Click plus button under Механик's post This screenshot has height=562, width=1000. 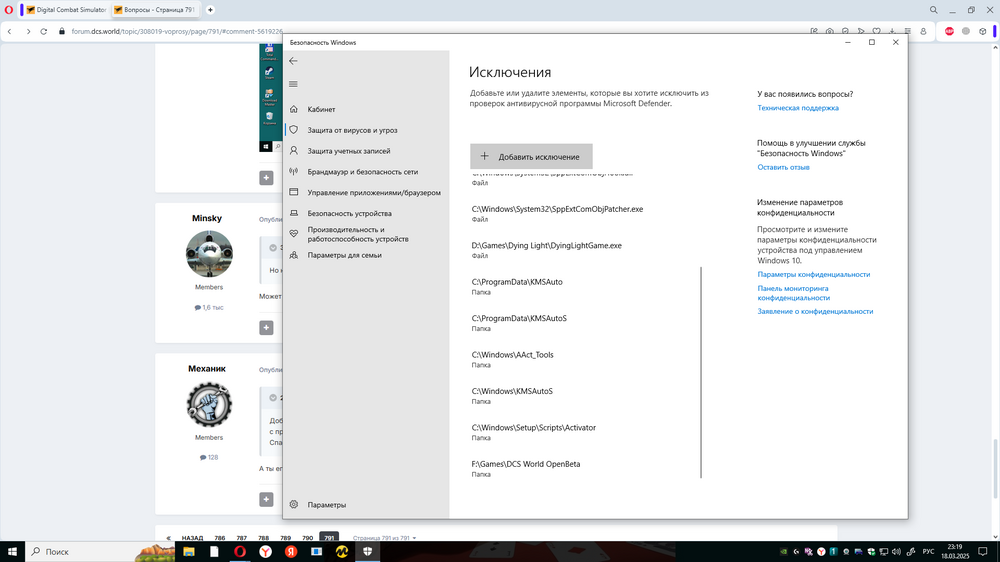coord(267,499)
